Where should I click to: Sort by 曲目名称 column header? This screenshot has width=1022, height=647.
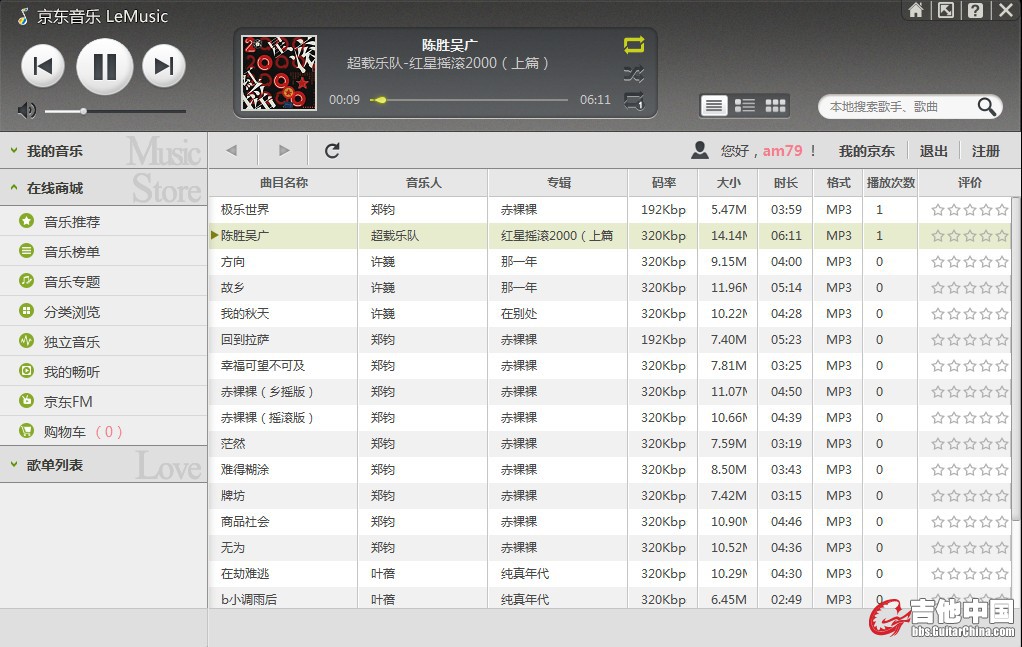click(284, 183)
